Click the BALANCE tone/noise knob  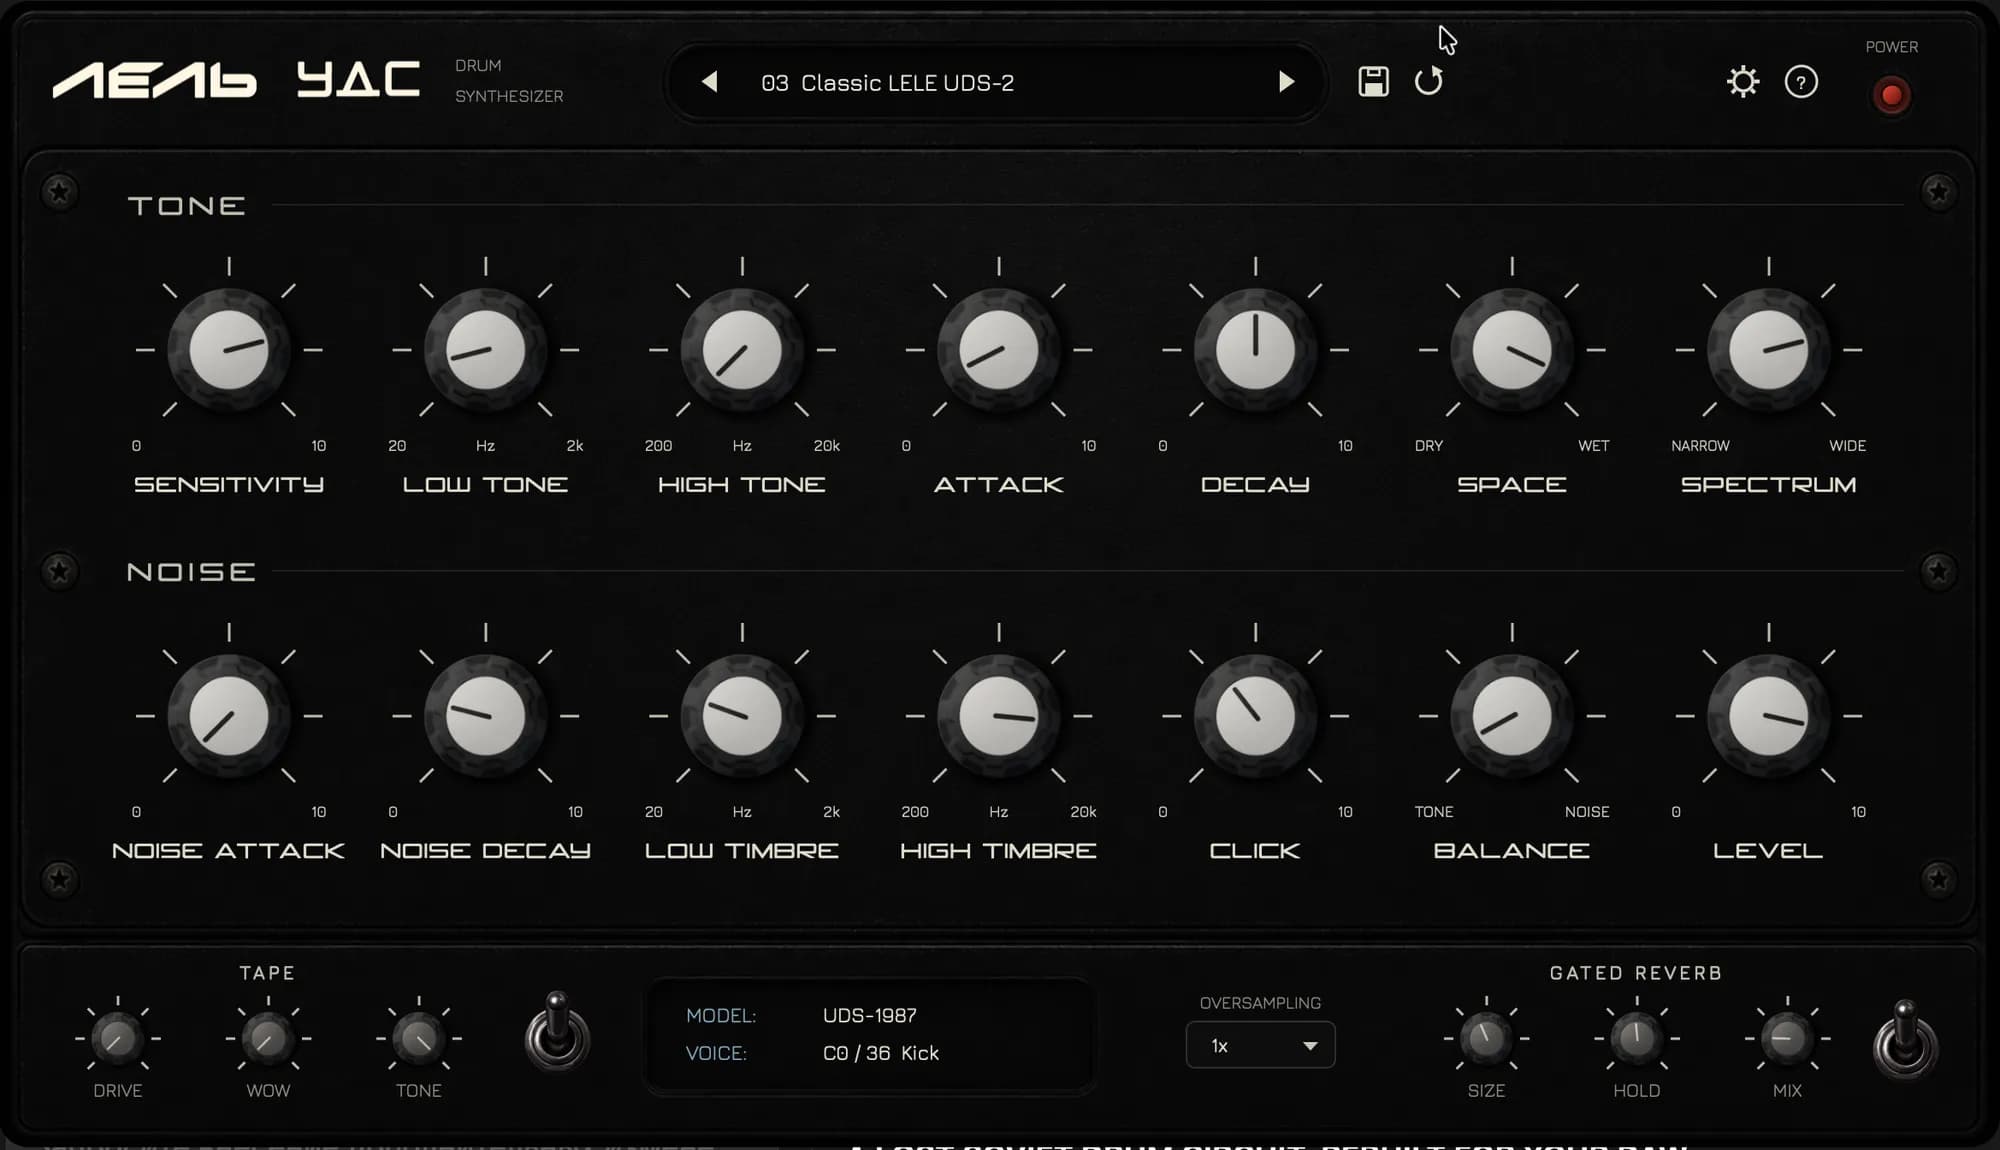tap(1512, 716)
